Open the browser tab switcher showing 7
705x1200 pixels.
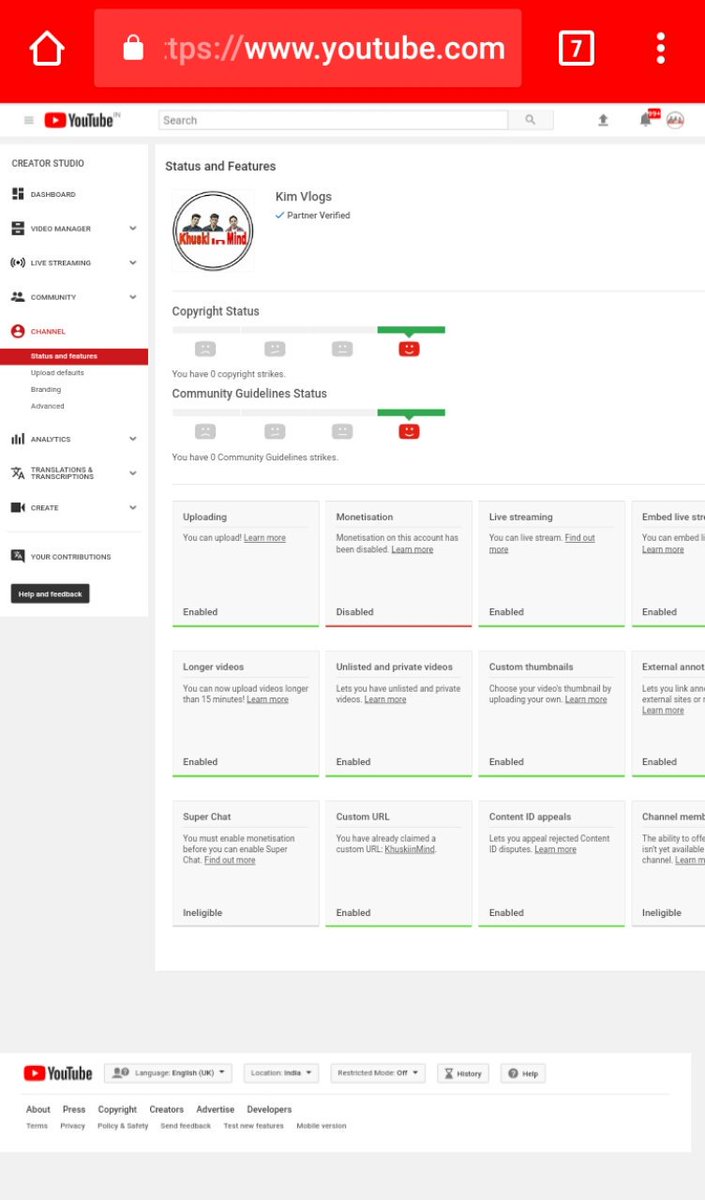pos(576,48)
